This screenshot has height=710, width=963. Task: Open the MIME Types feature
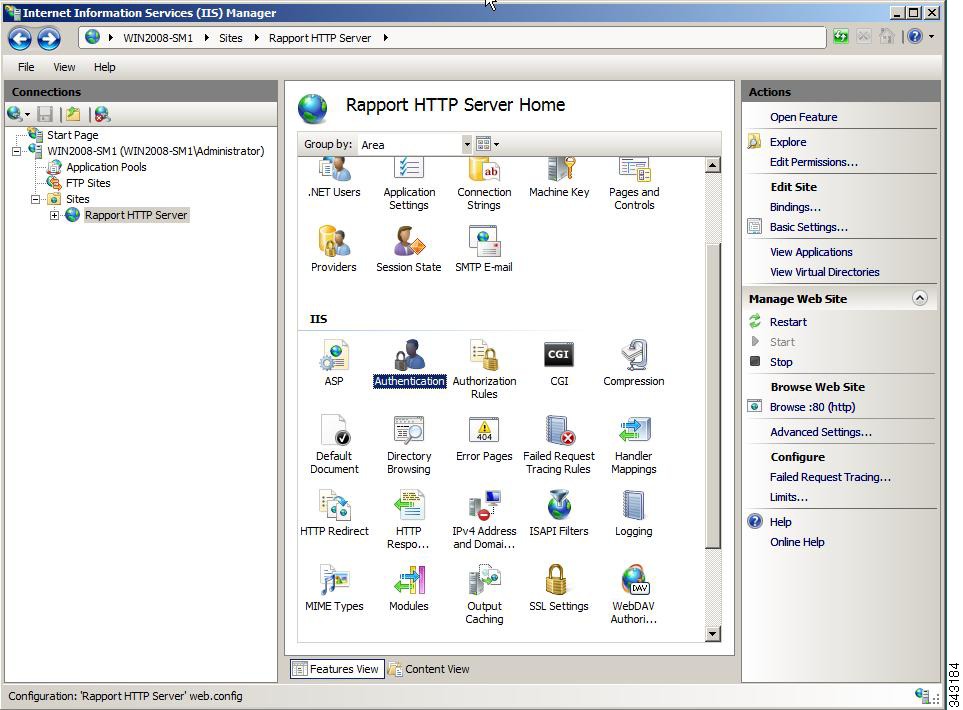click(x=334, y=588)
